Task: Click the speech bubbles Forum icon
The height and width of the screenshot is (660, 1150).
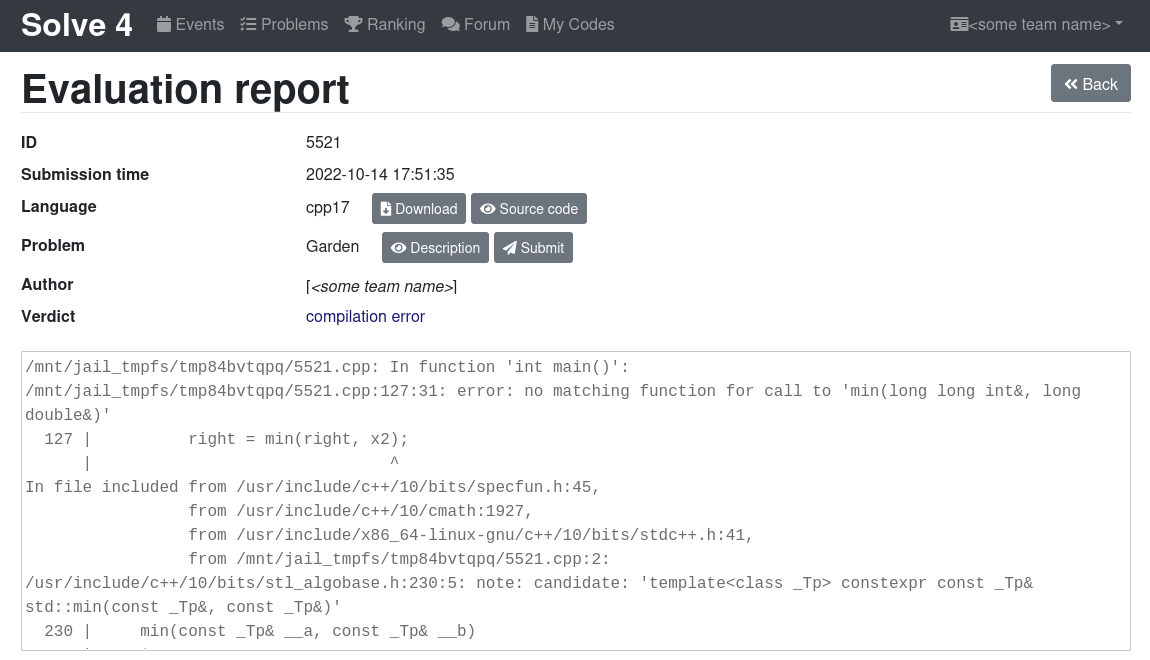Action: click(451, 24)
